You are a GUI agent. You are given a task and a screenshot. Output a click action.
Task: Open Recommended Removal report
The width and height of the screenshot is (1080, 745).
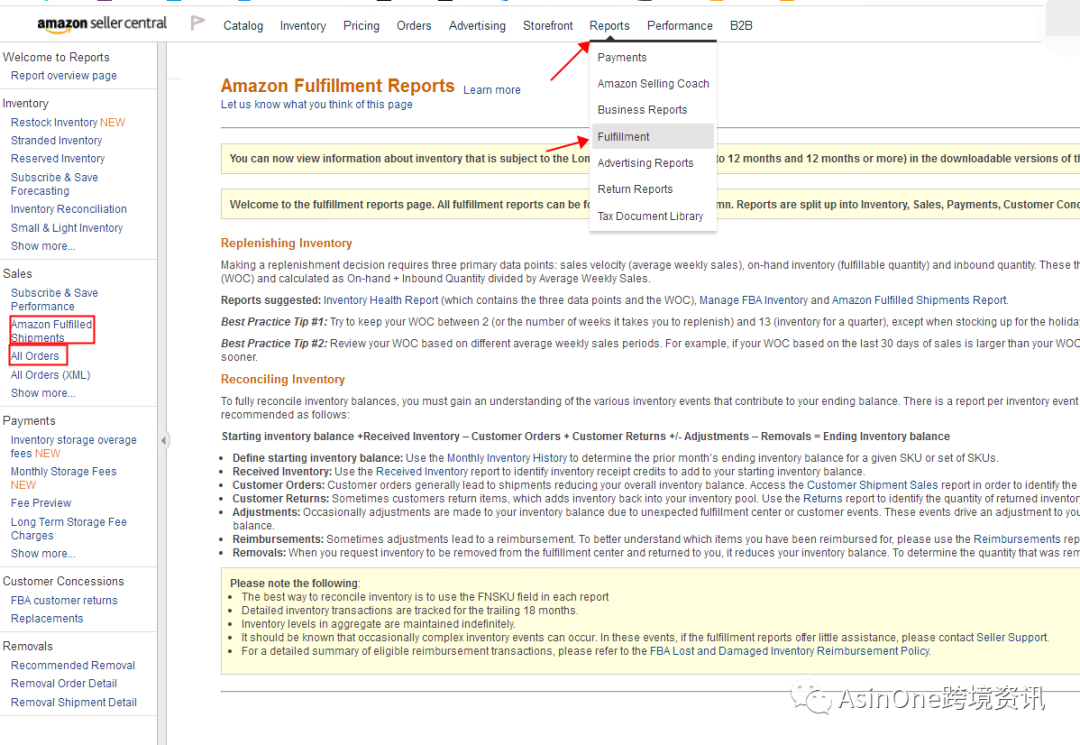[73, 665]
